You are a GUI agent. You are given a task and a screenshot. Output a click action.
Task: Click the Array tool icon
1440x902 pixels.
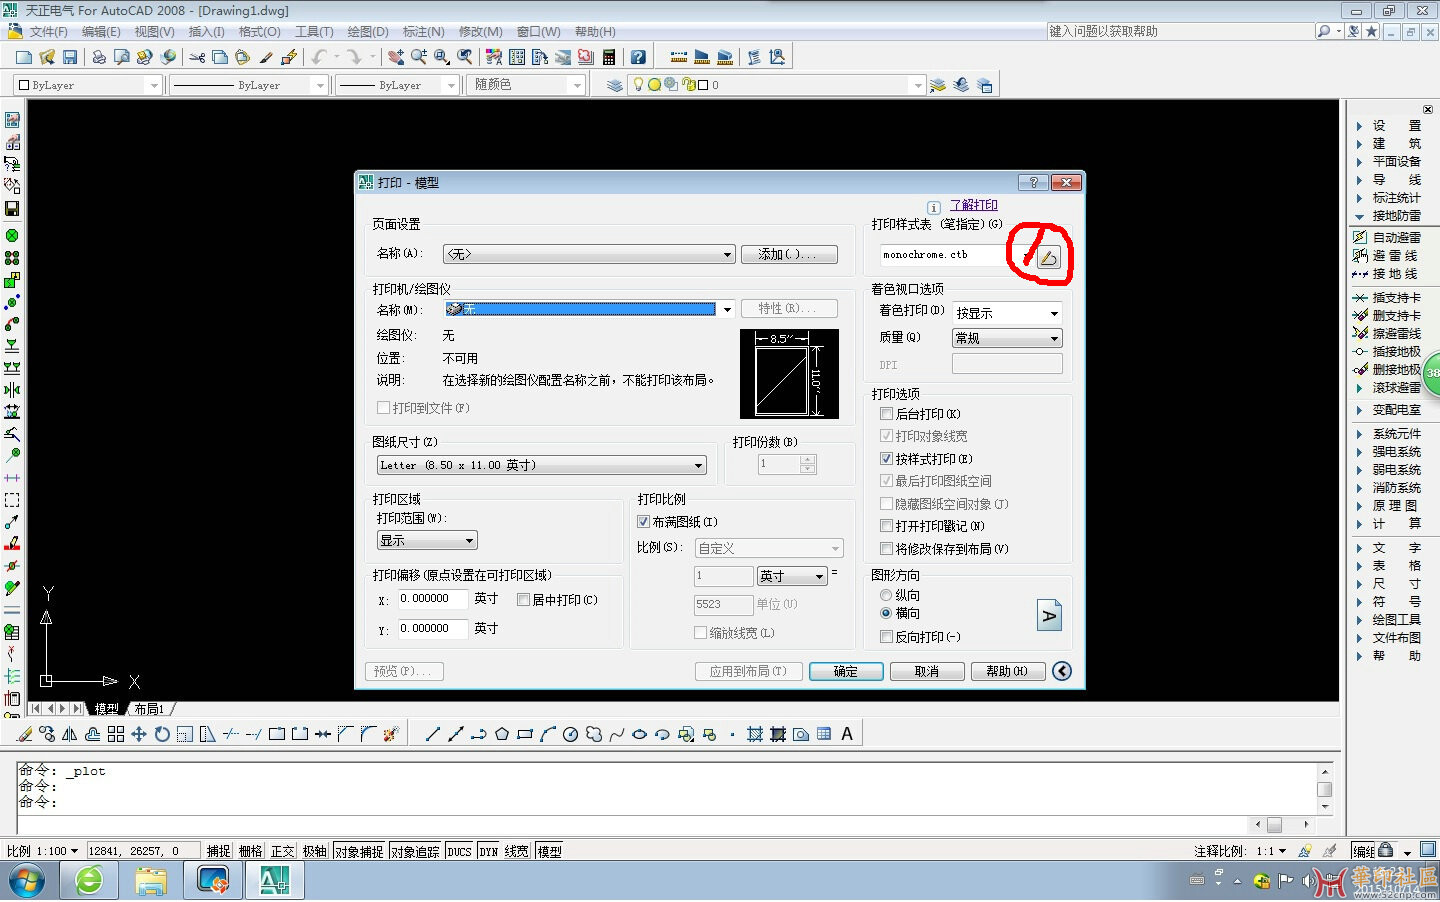click(116, 734)
